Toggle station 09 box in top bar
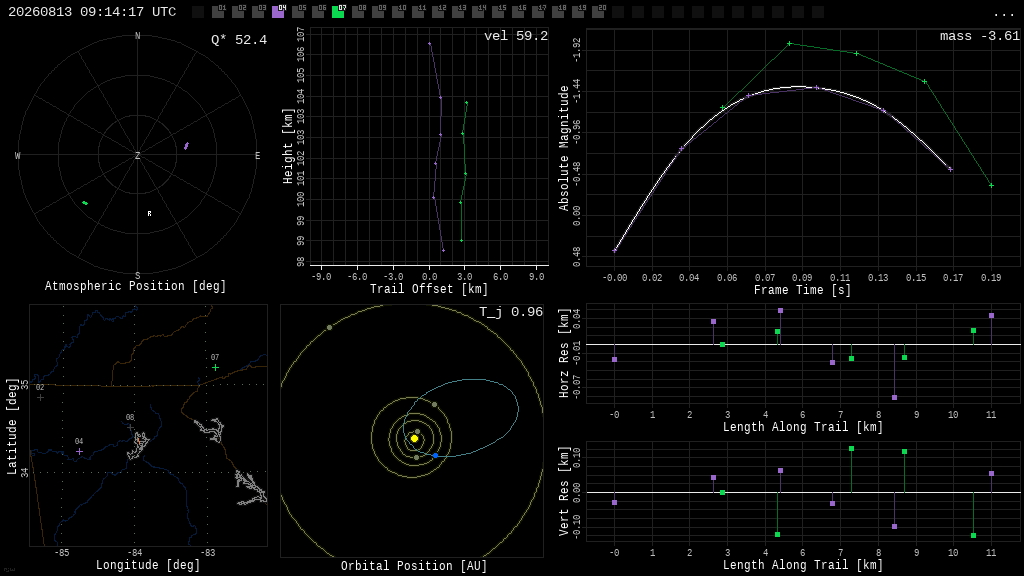Image resolution: width=1024 pixels, height=576 pixels. [378, 12]
